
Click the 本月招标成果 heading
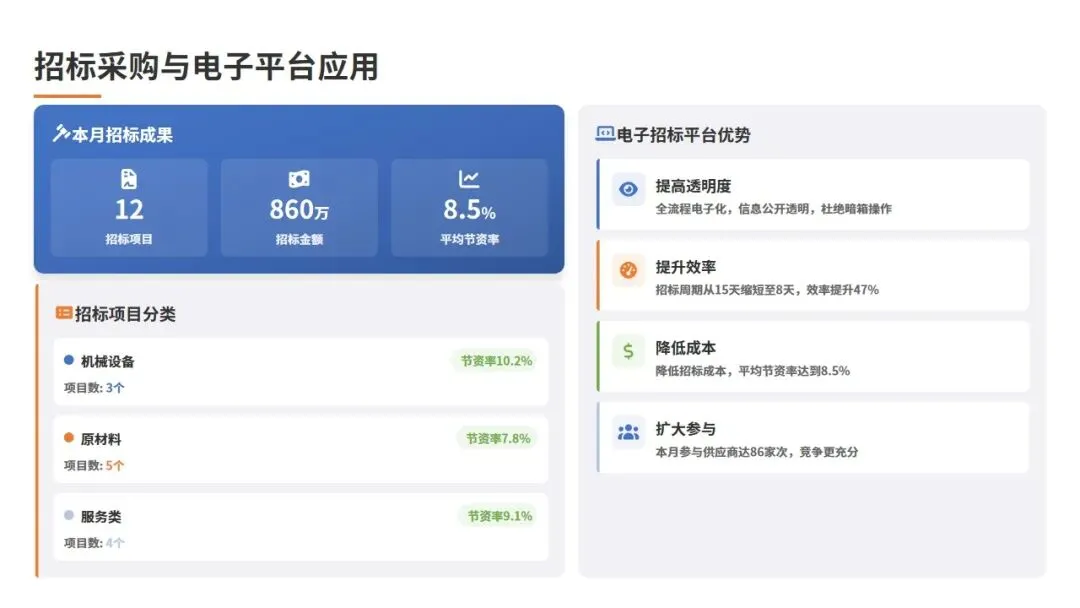[123, 135]
